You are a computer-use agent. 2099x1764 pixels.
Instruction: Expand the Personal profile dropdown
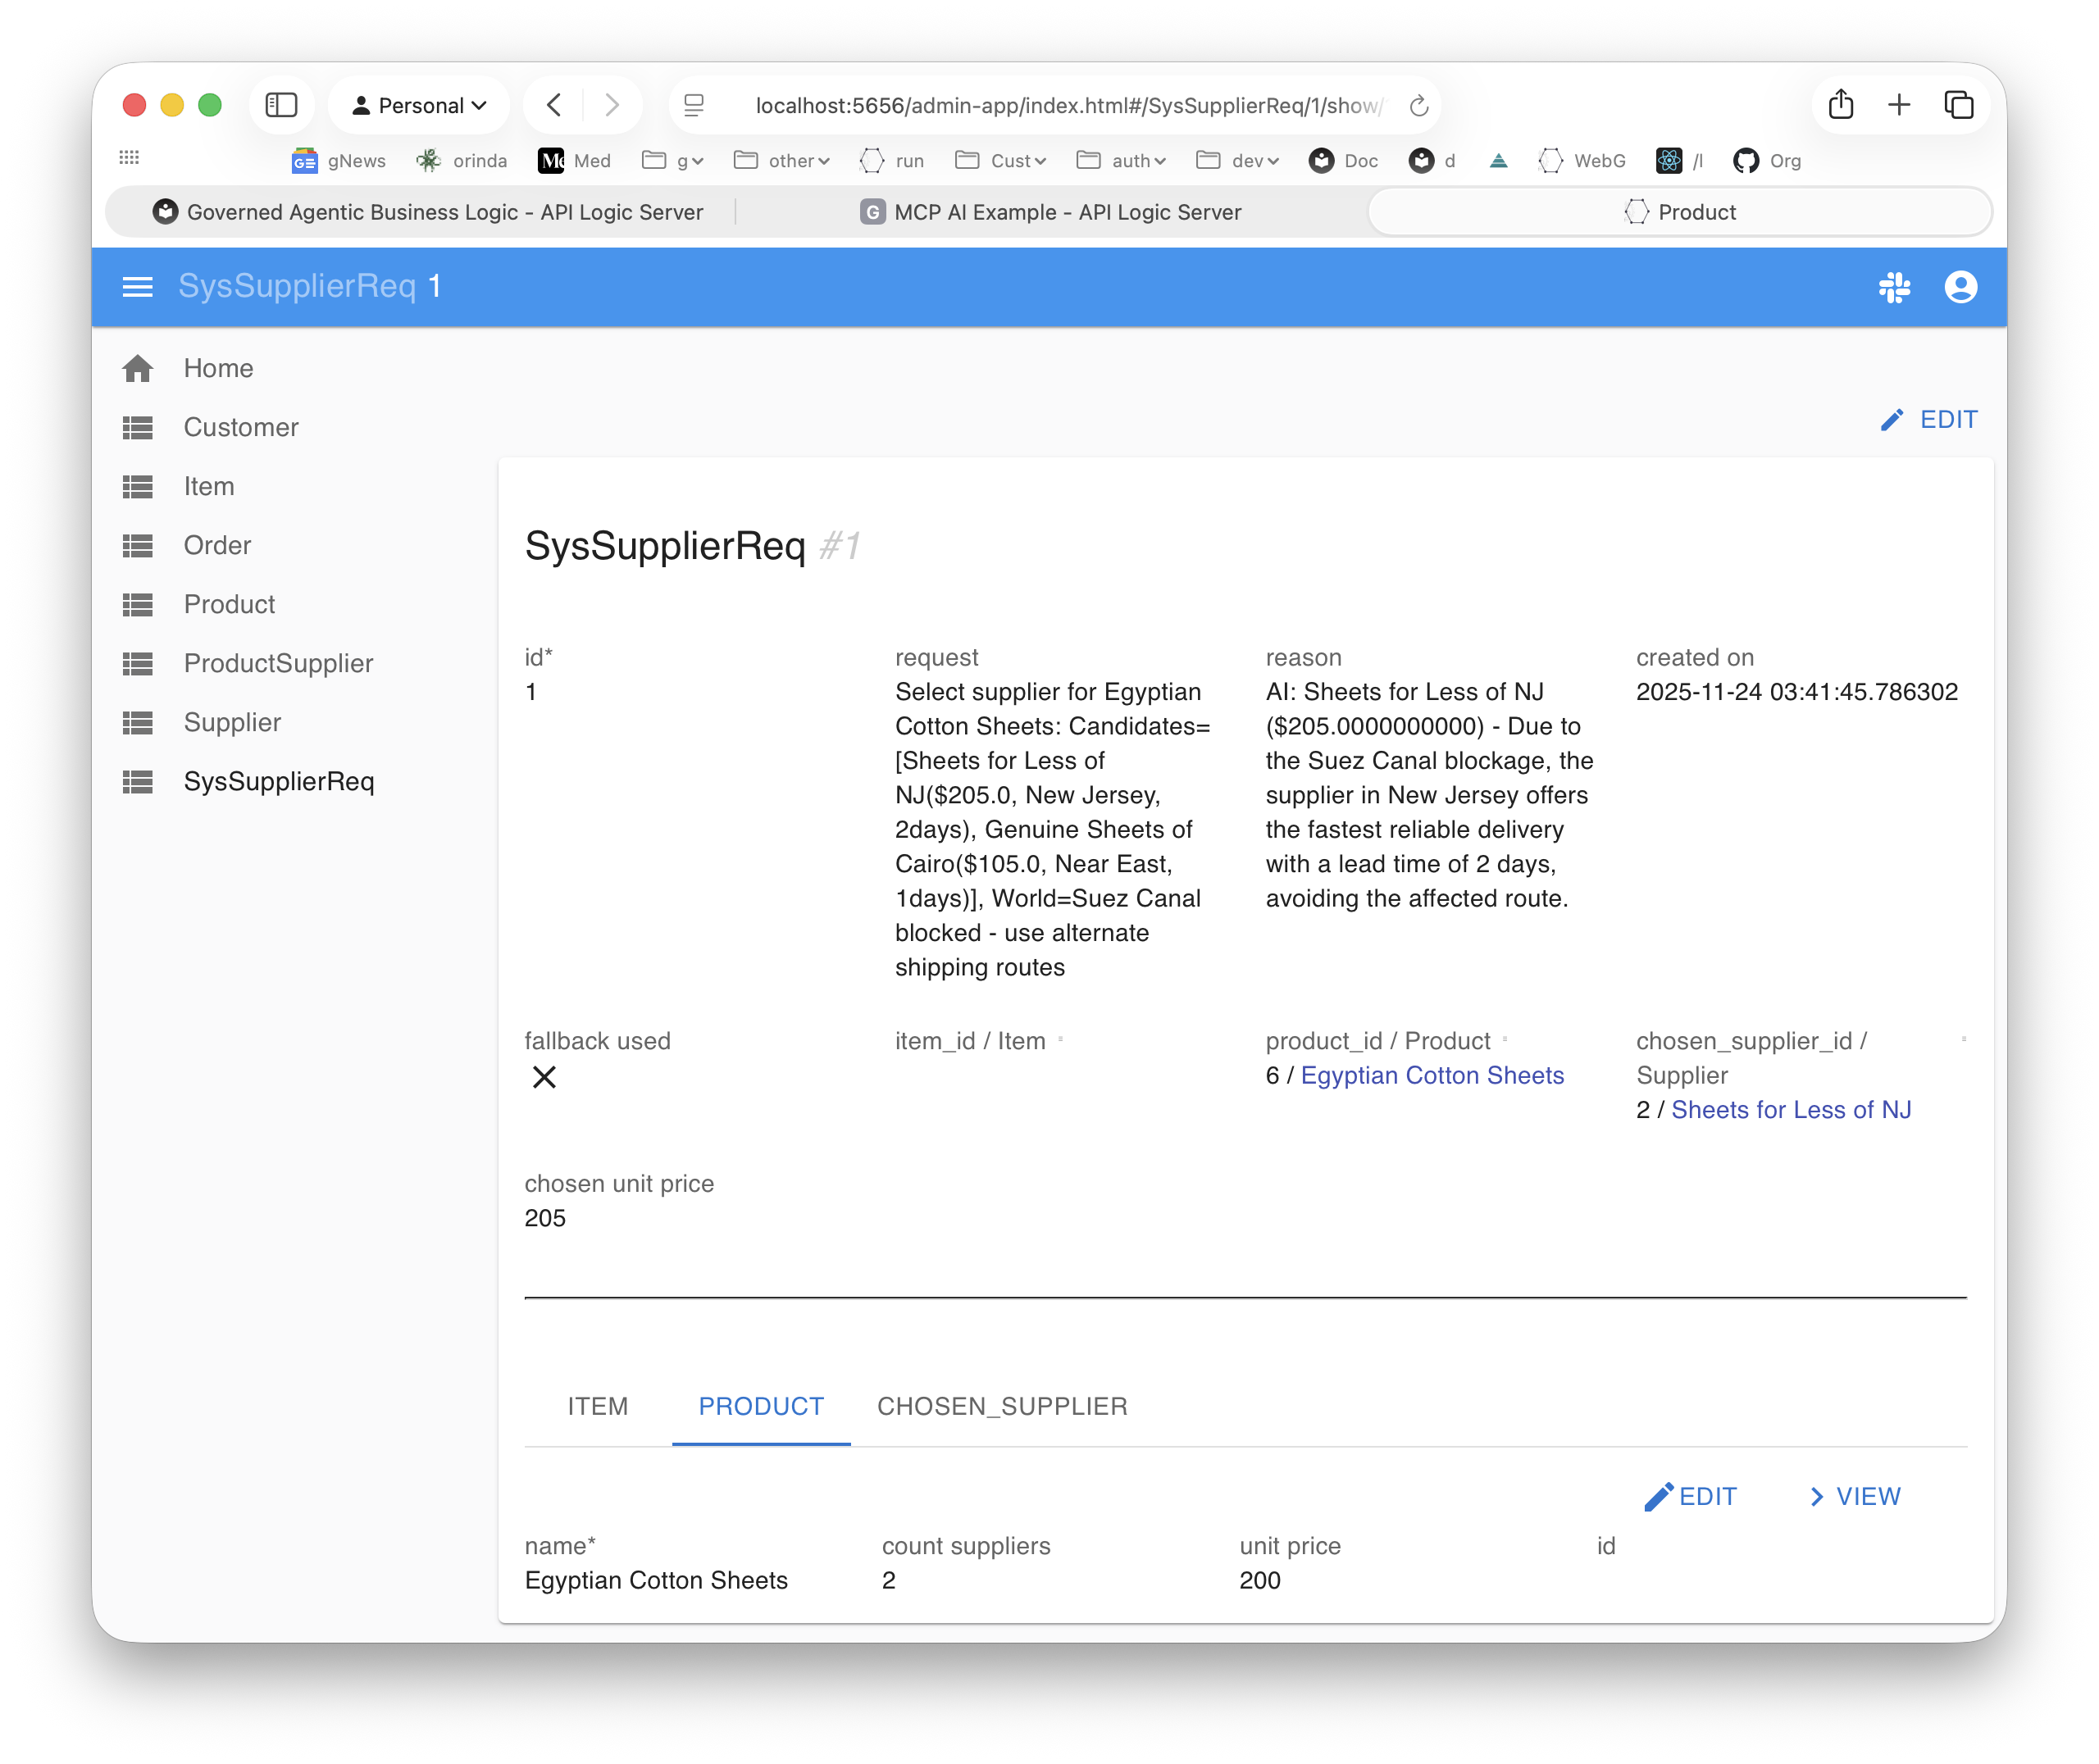419,105
